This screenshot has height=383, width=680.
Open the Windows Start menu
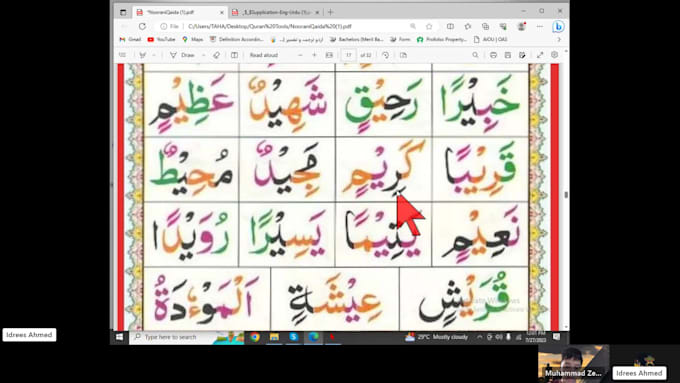point(120,337)
